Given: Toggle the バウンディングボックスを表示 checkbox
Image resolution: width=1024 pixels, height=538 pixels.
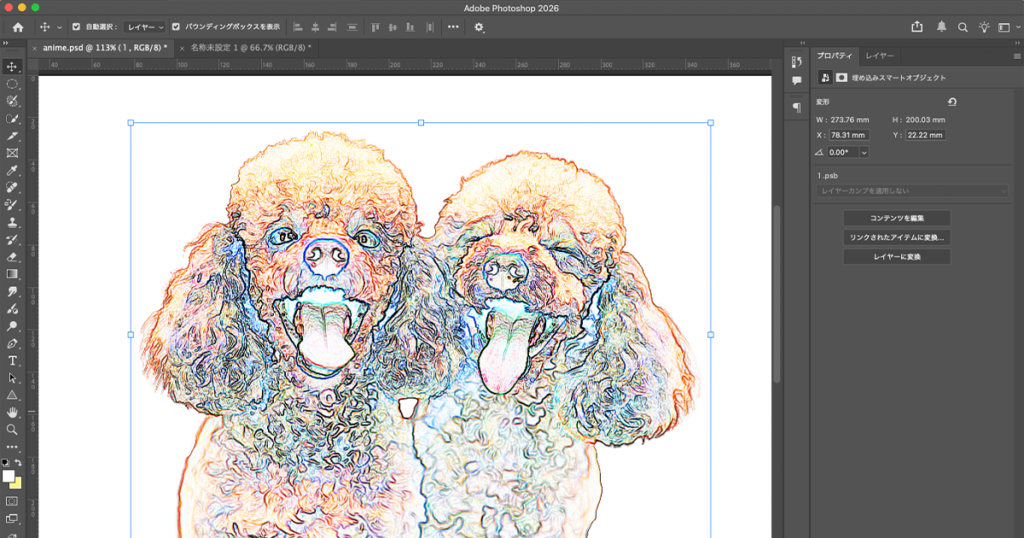Looking at the screenshot, I should (177, 27).
